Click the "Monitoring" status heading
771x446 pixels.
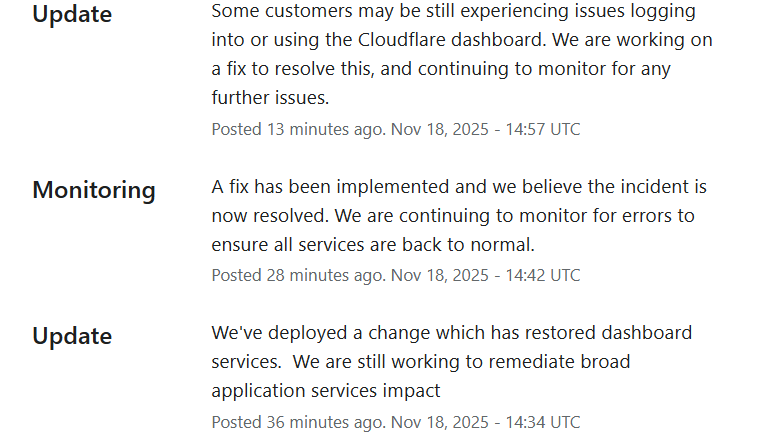click(94, 190)
